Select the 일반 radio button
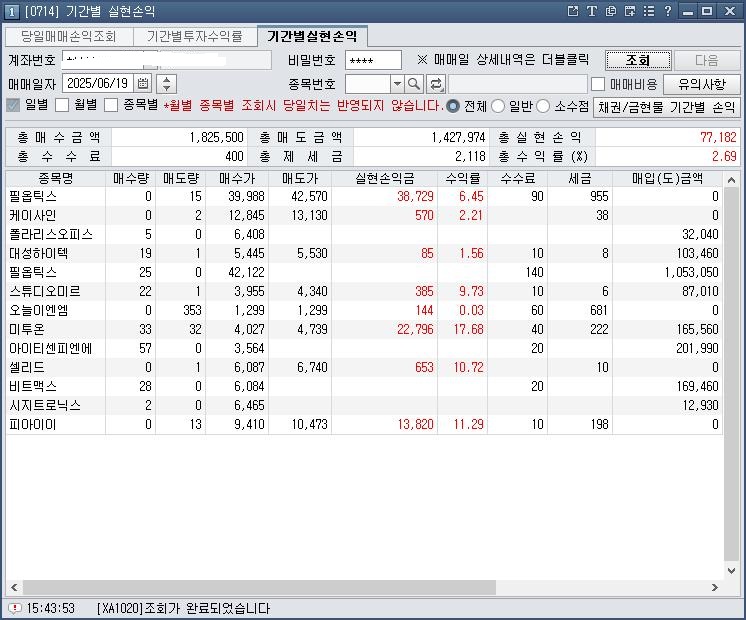746x620 pixels. pos(498,106)
